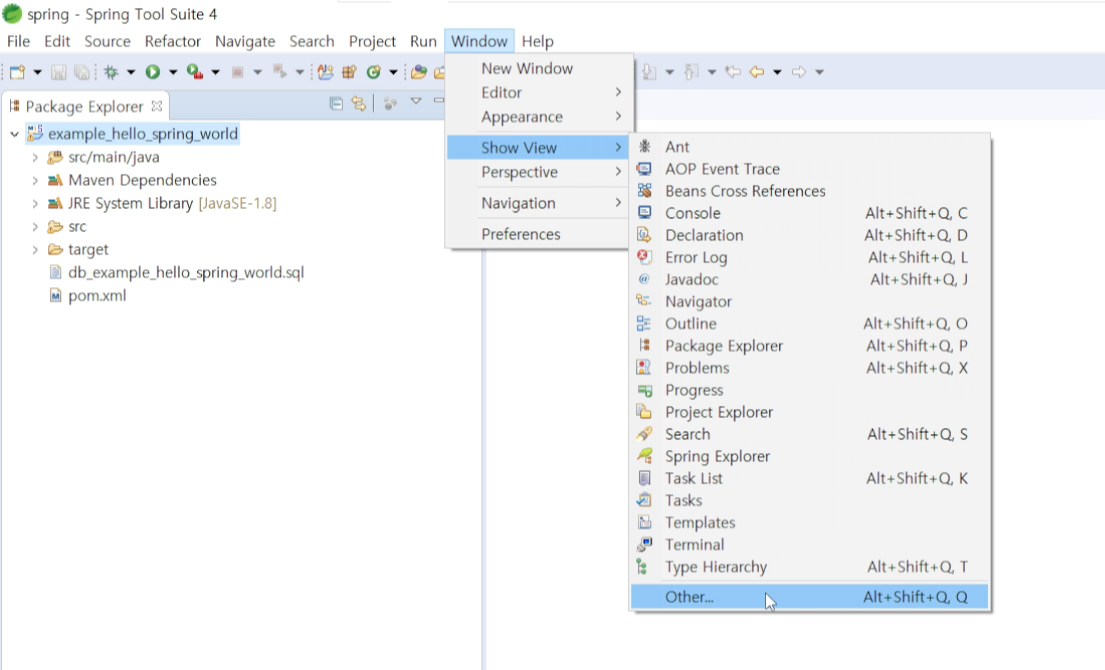Click the Last Edit Location arrow icon
The height and width of the screenshot is (670, 1105).
click(x=733, y=72)
